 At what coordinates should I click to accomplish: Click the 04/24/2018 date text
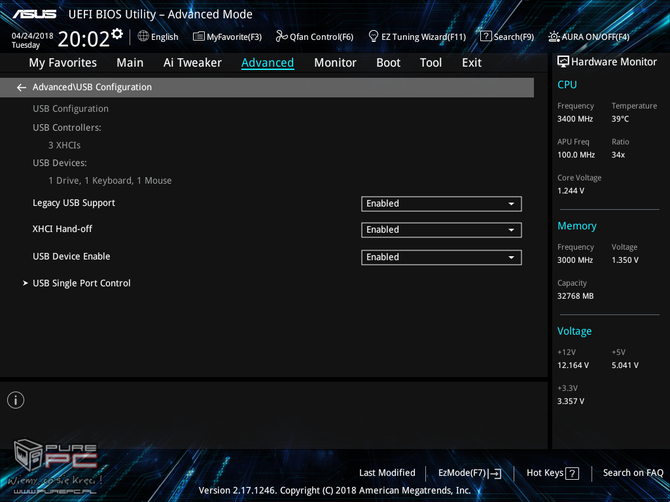(x=32, y=36)
